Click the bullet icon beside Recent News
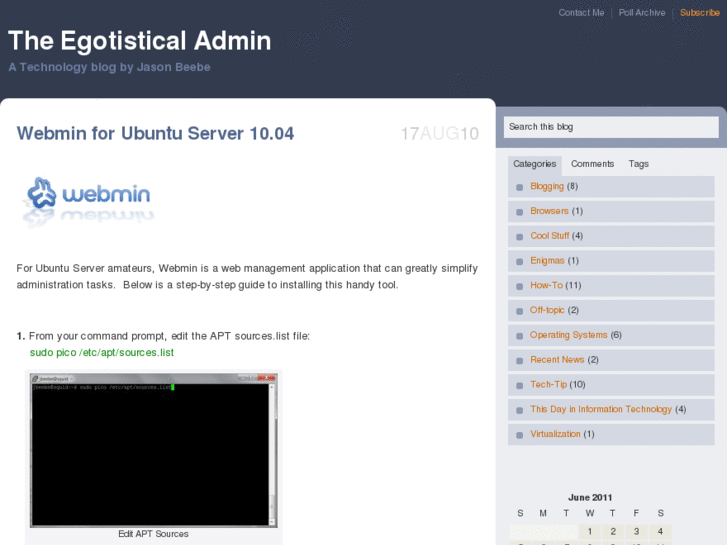727x545 pixels. point(519,360)
